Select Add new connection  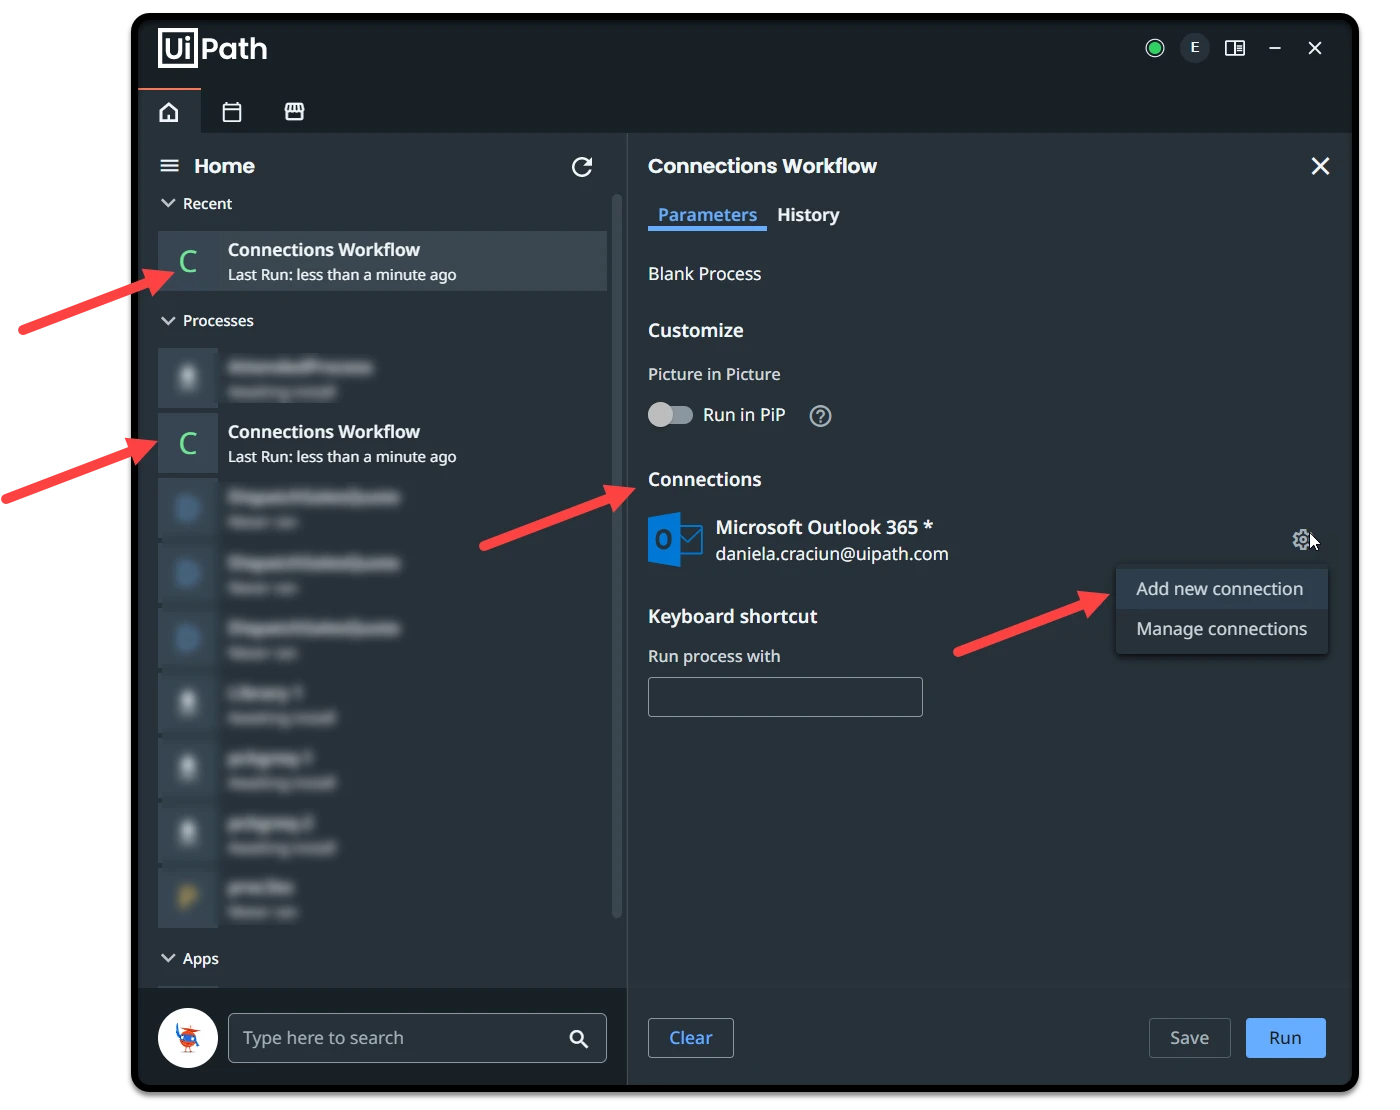1221,589
